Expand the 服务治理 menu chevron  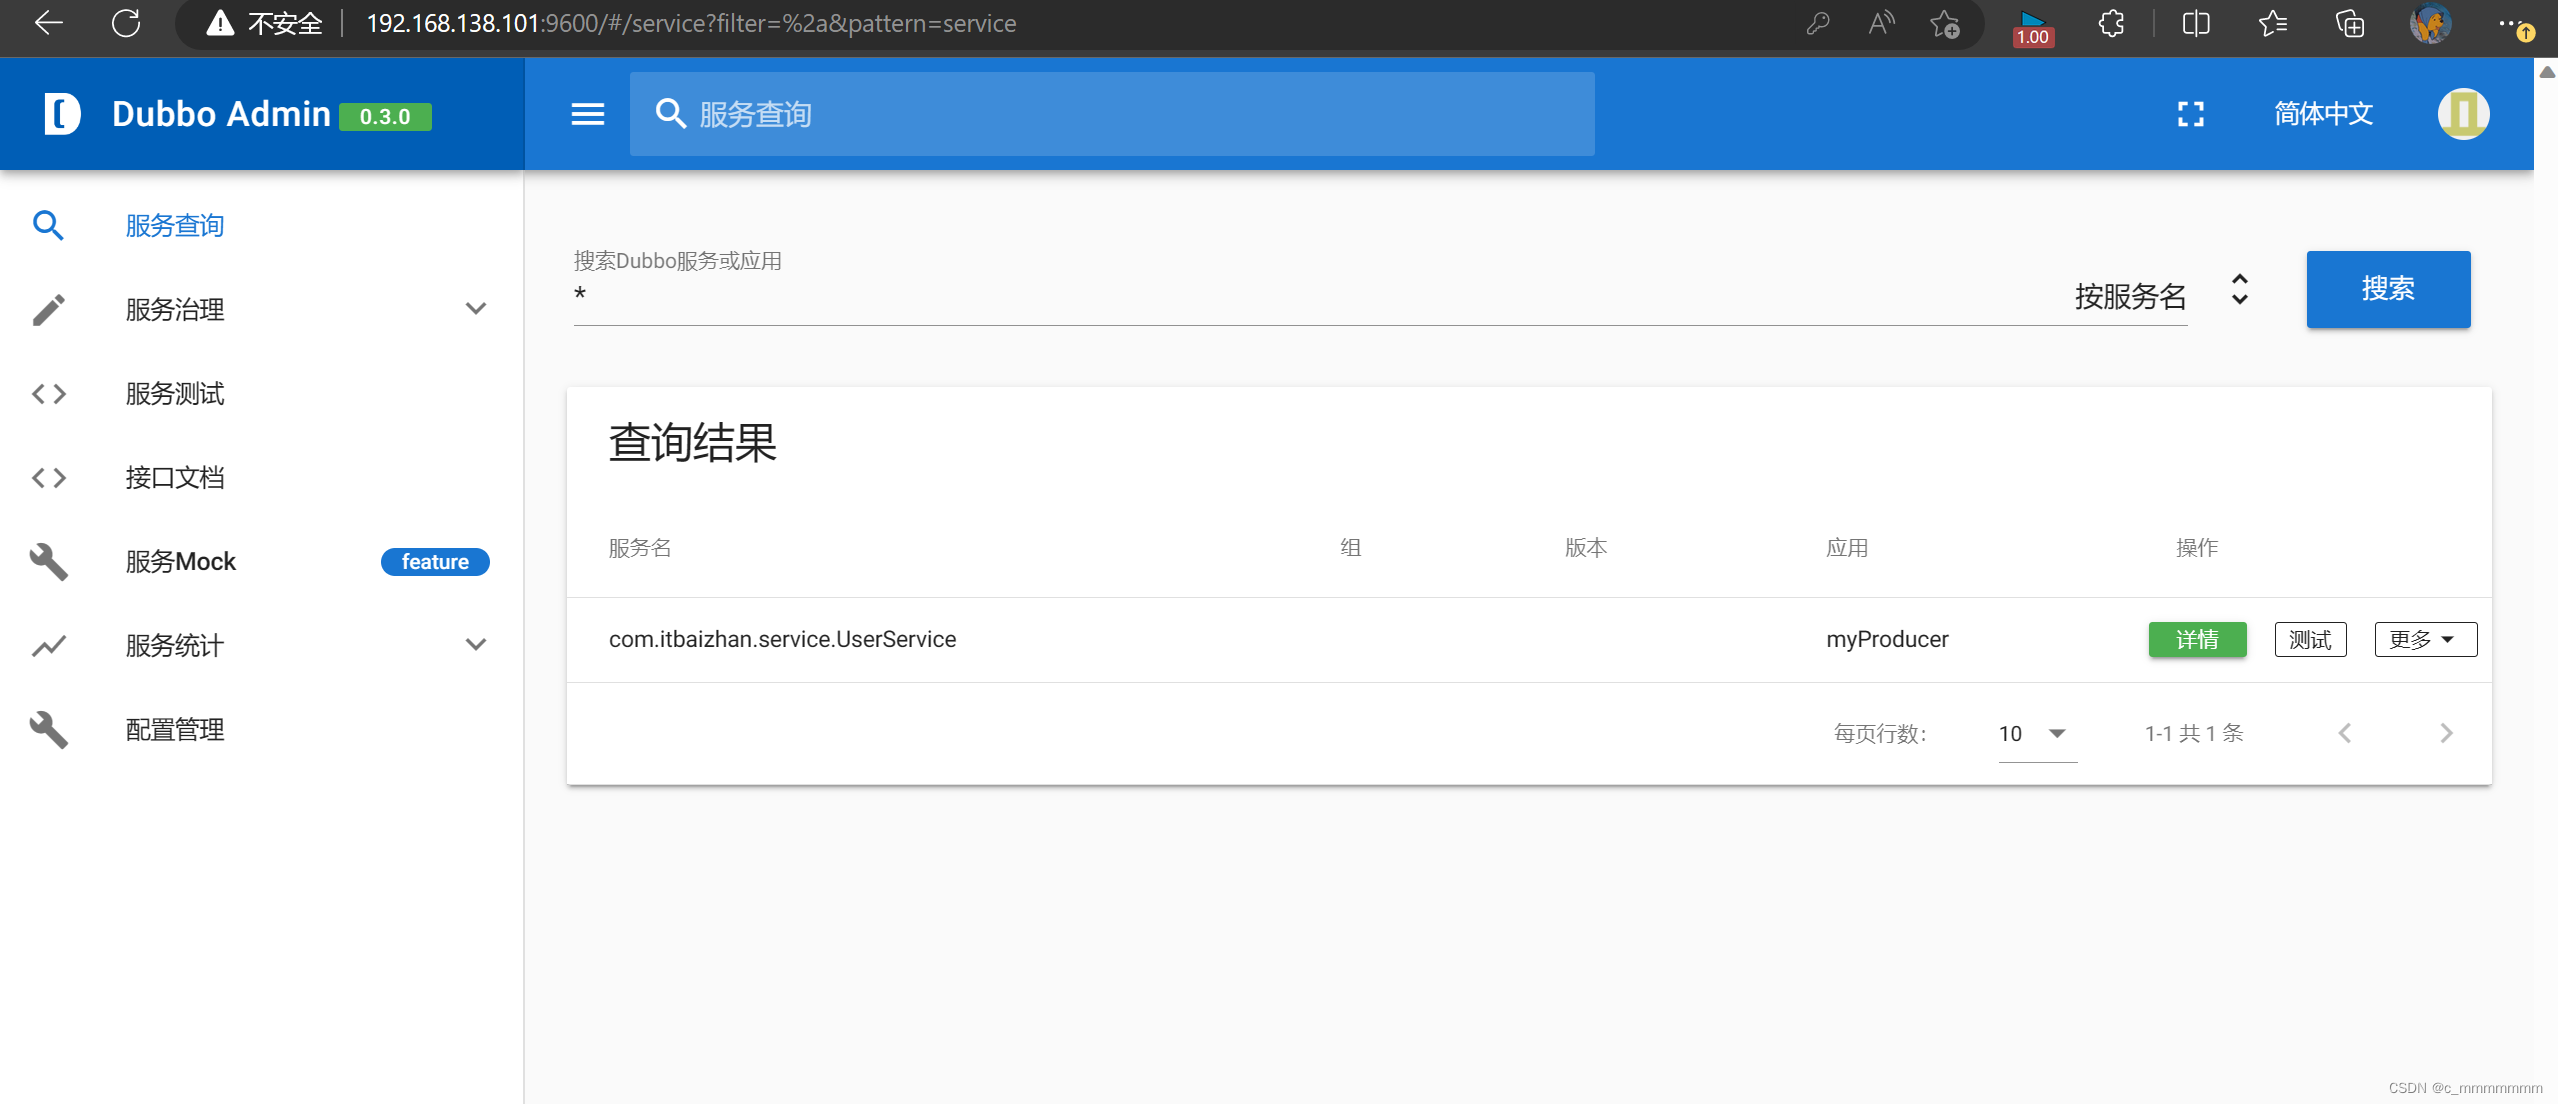[476, 309]
